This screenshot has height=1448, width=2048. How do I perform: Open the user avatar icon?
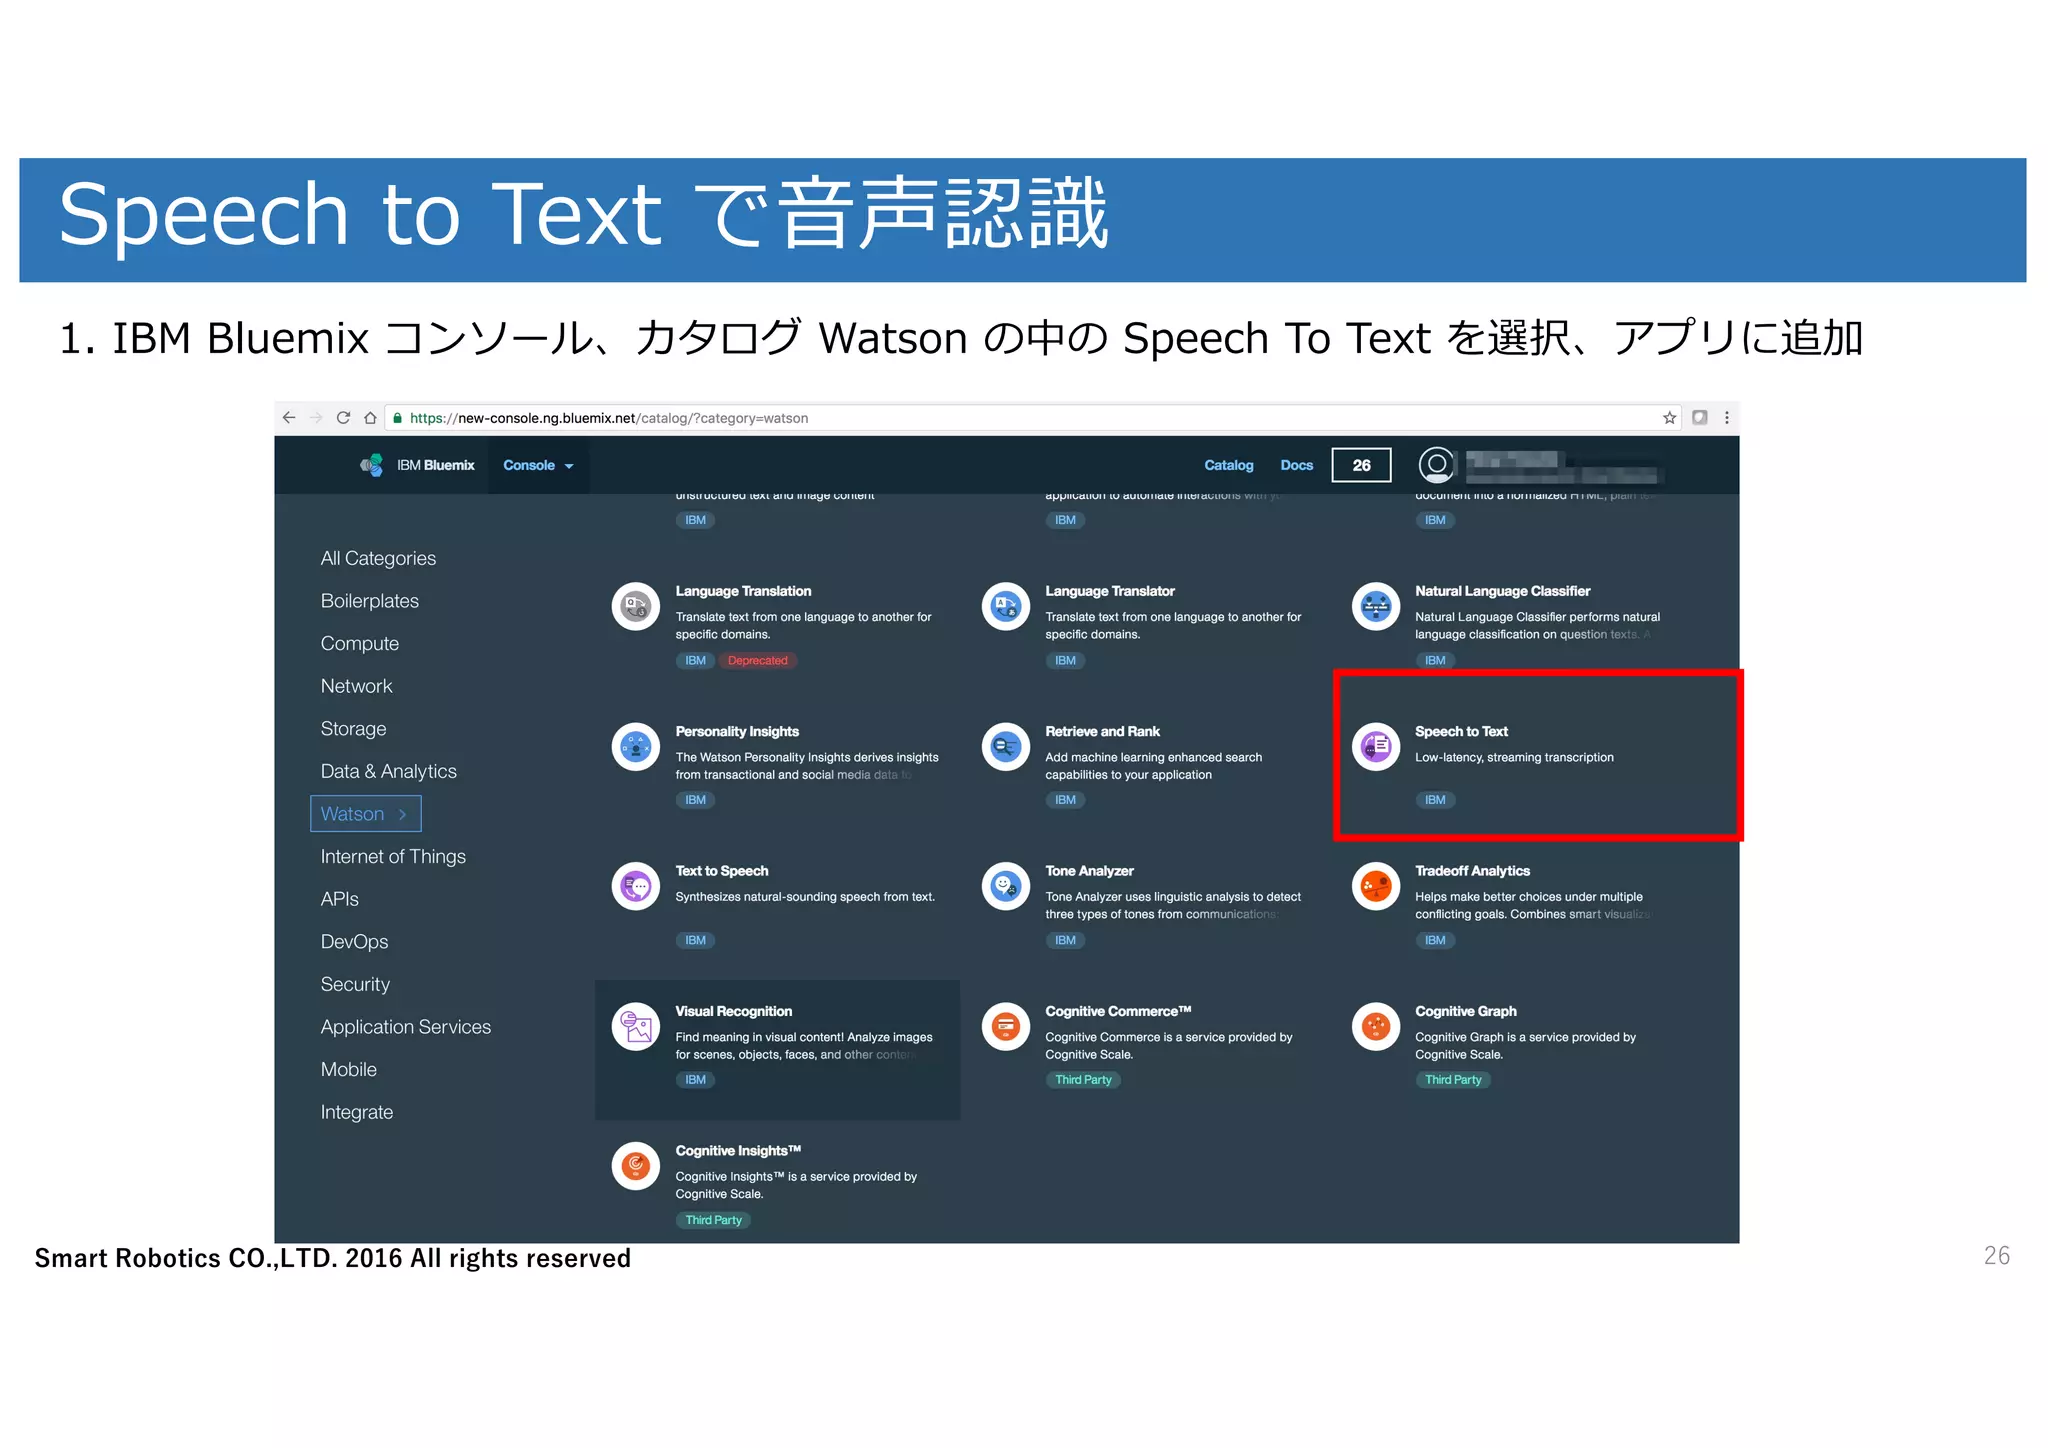point(1437,465)
